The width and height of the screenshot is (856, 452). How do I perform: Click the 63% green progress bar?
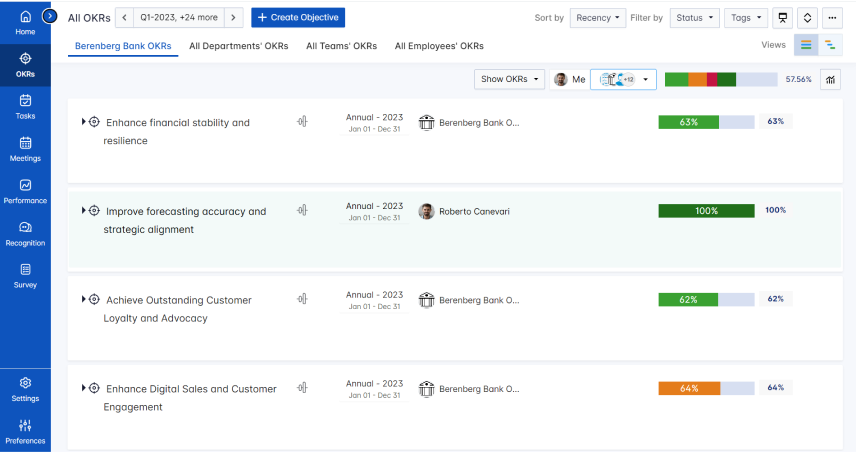point(706,122)
